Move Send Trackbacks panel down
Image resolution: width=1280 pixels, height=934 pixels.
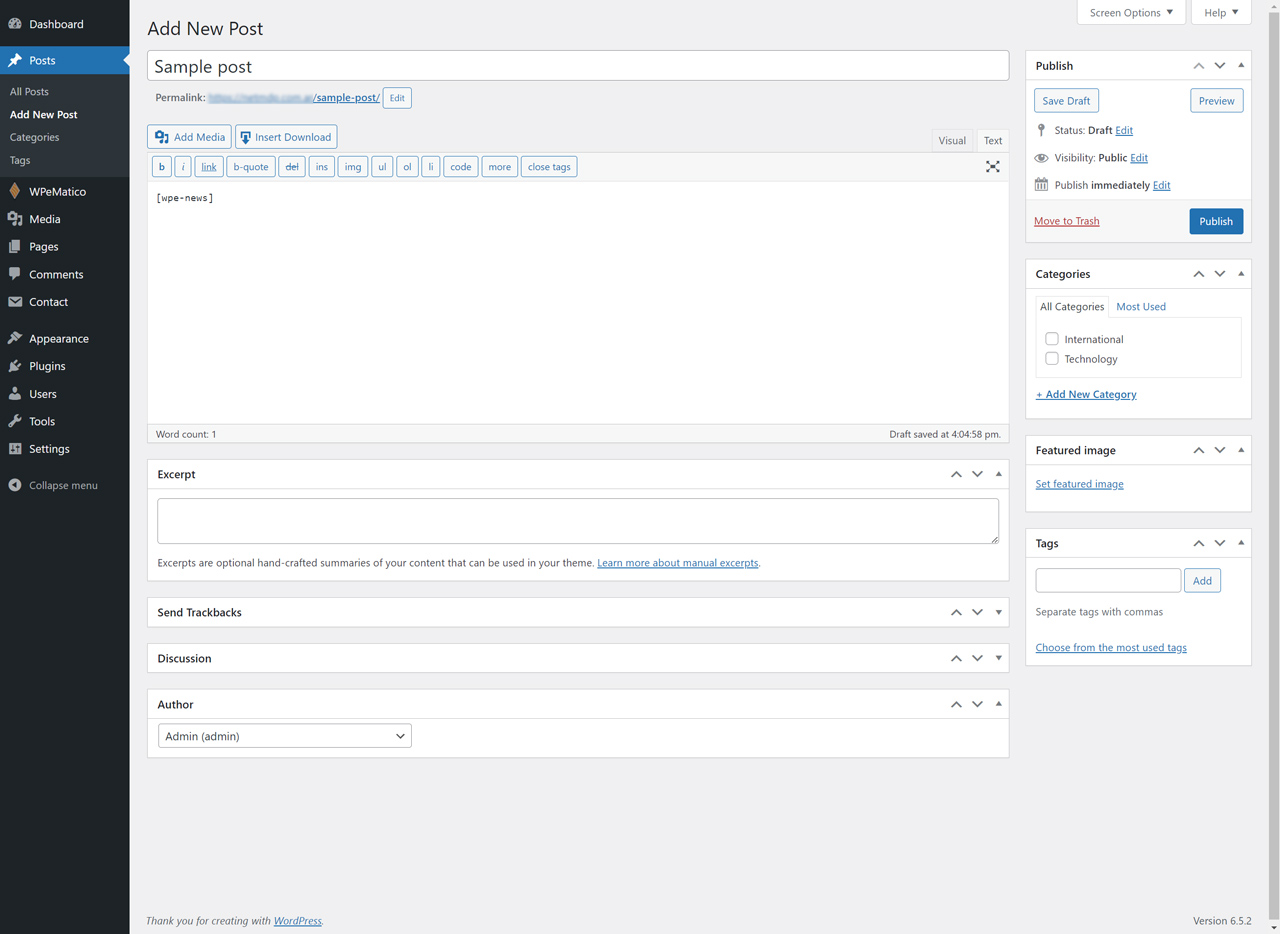pos(977,612)
